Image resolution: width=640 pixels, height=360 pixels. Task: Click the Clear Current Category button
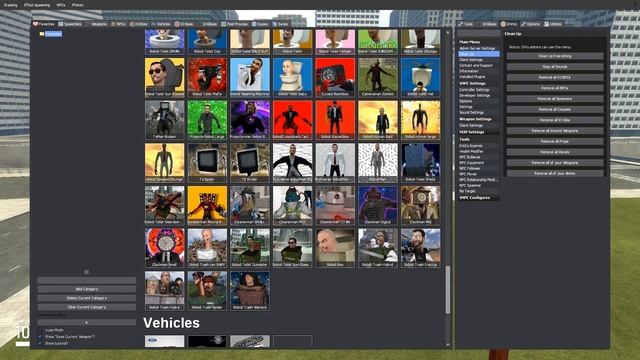(x=87, y=307)
